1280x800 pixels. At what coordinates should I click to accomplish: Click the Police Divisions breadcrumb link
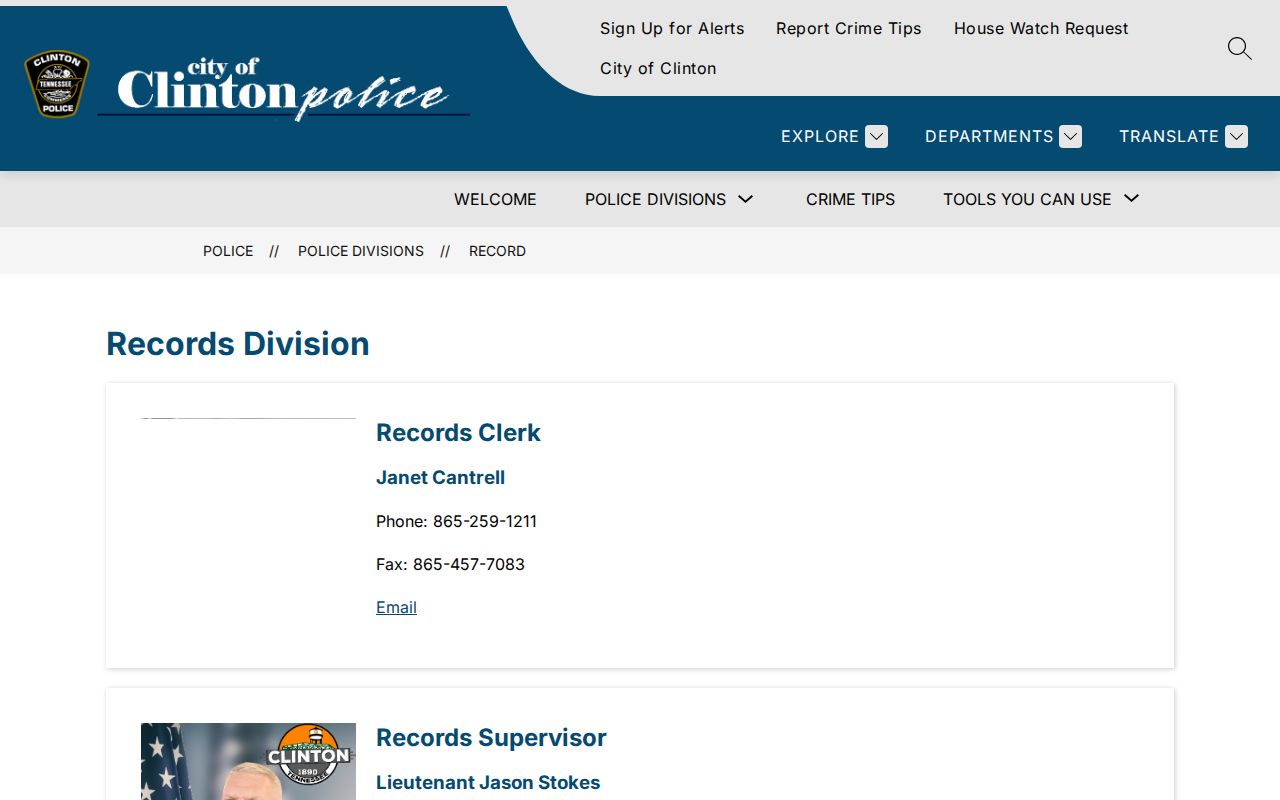tap(361, 251)
